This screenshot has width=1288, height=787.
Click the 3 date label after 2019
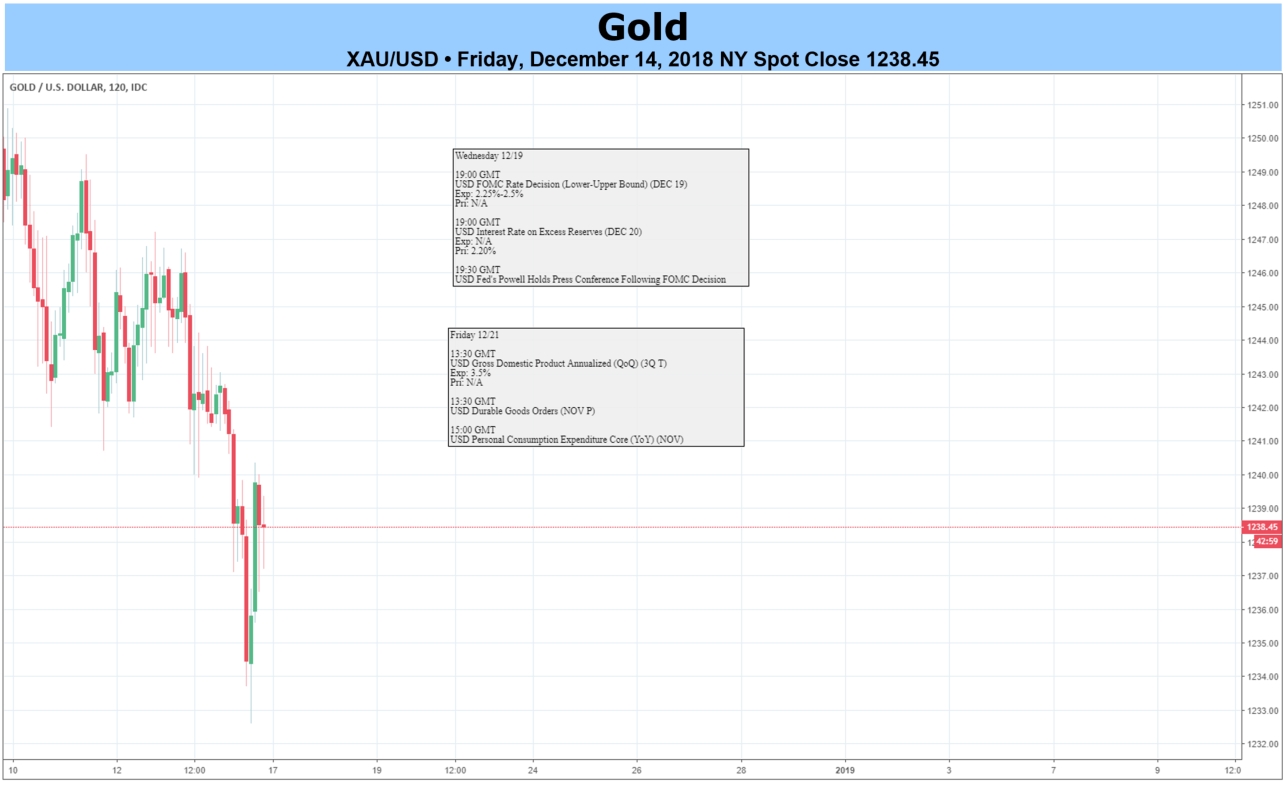coord(949,770)
